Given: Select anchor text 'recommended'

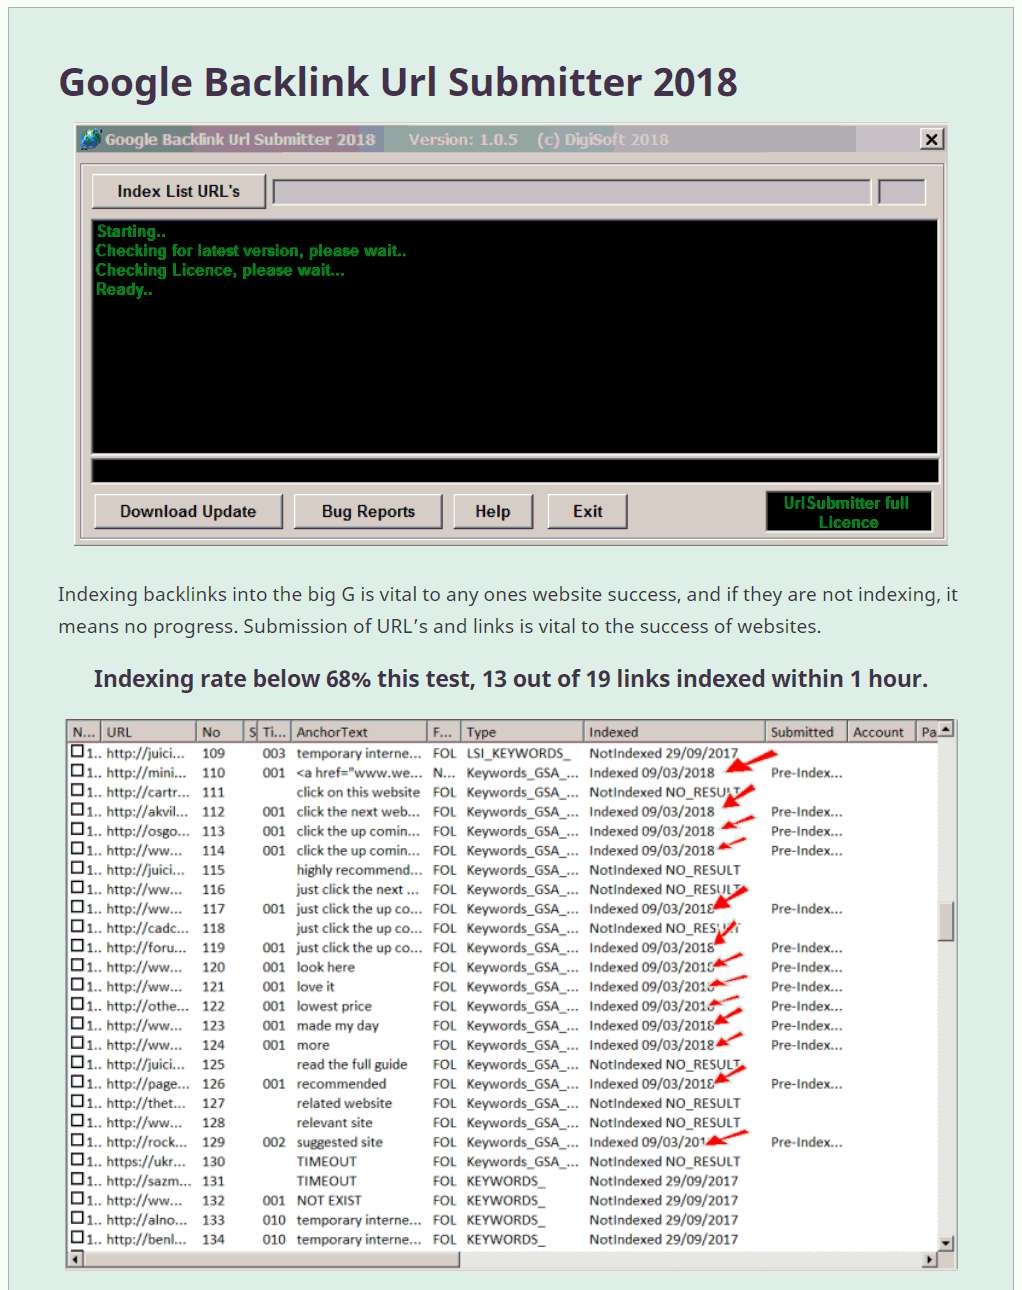Looking at the screenshot, I should coord(341,1083).
